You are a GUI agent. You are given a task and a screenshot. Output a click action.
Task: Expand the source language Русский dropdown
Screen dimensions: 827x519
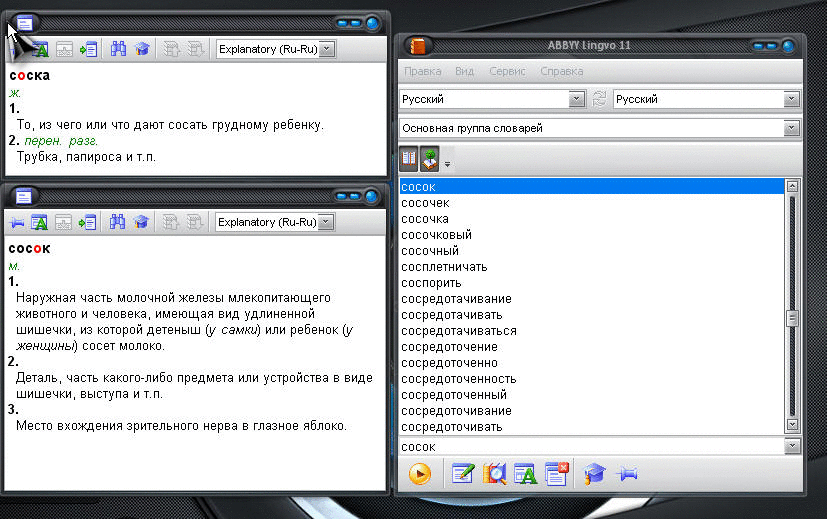(576, 99)
